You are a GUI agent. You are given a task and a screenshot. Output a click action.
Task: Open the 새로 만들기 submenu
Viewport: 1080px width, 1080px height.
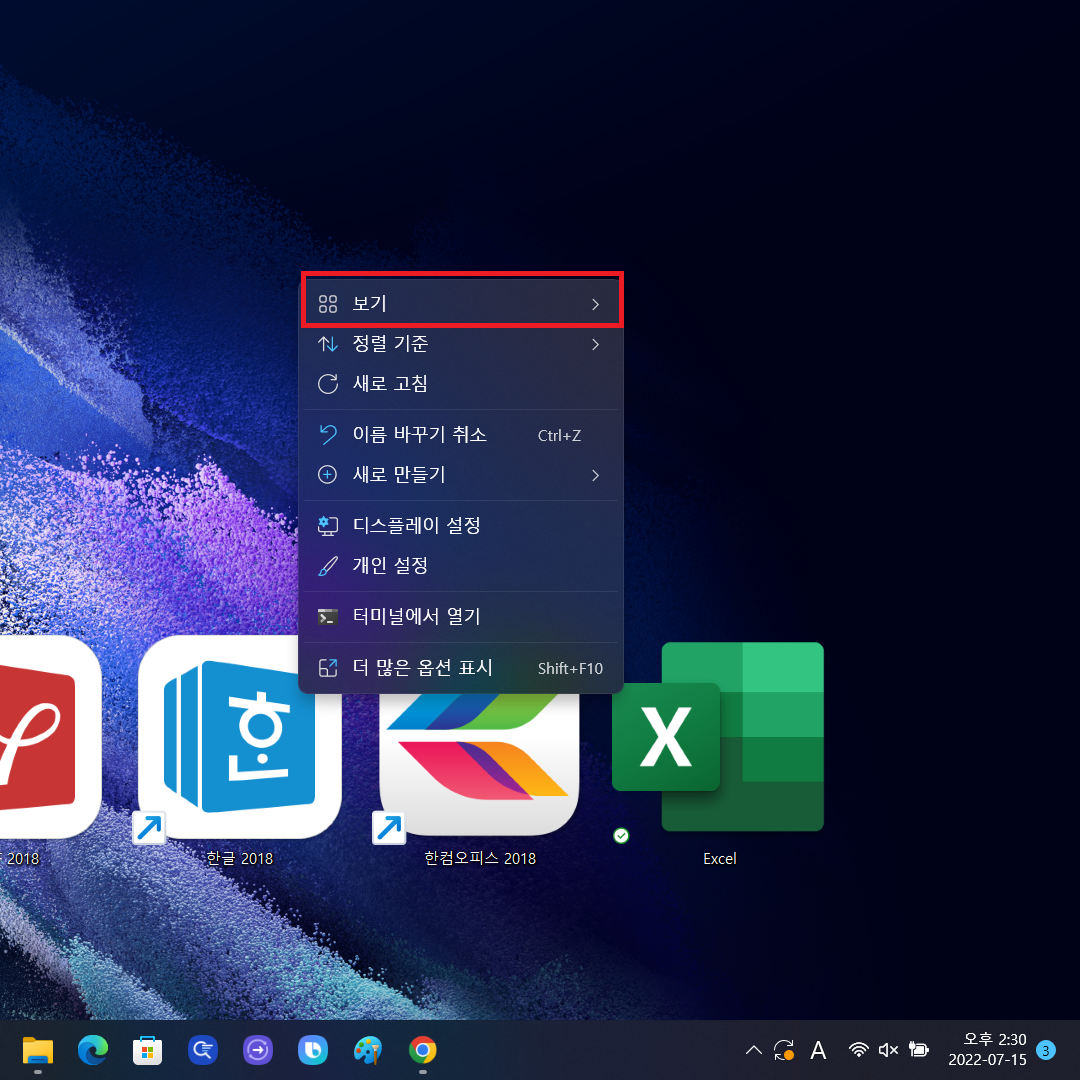[461, 475]
